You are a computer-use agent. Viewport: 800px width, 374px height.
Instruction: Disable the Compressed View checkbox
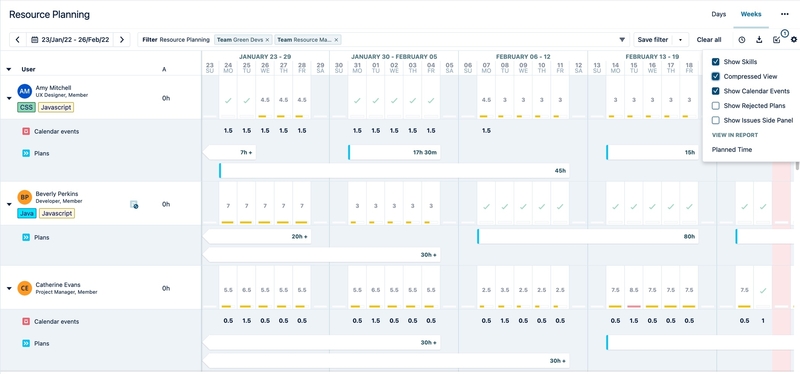point(716,77)
